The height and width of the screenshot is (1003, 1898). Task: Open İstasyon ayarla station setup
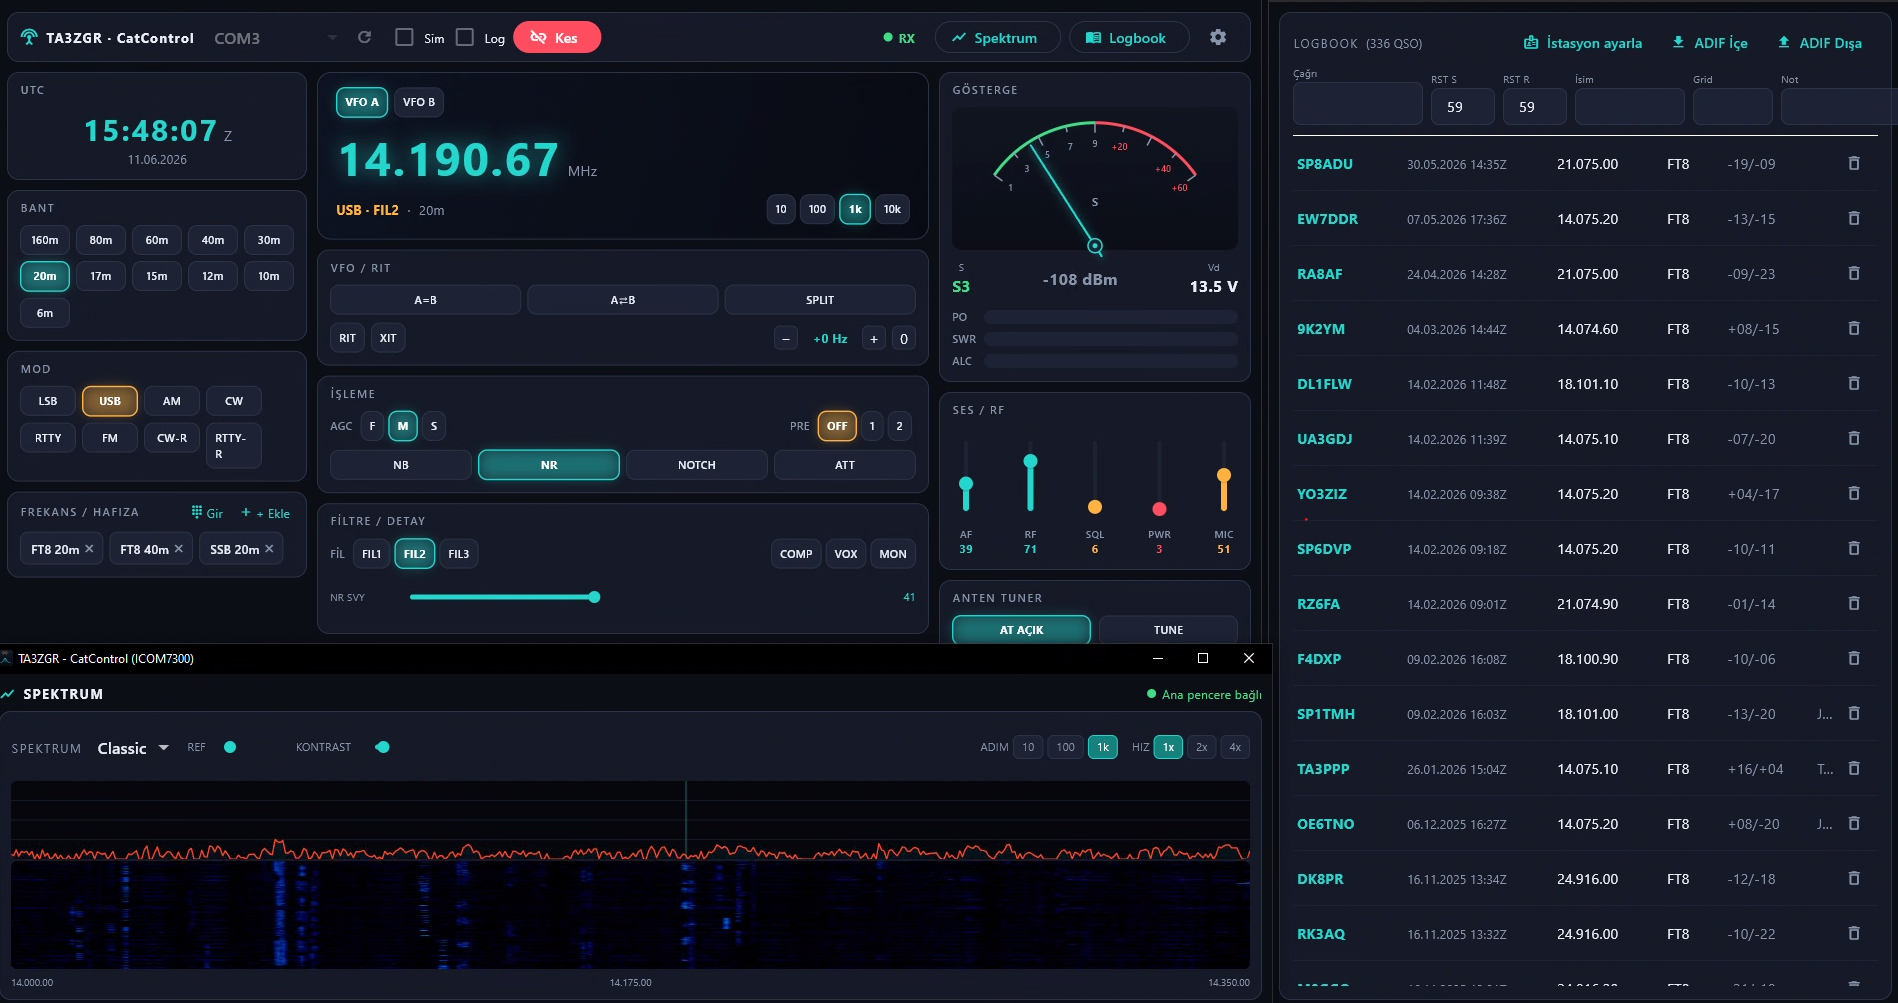click(1582, 43)
